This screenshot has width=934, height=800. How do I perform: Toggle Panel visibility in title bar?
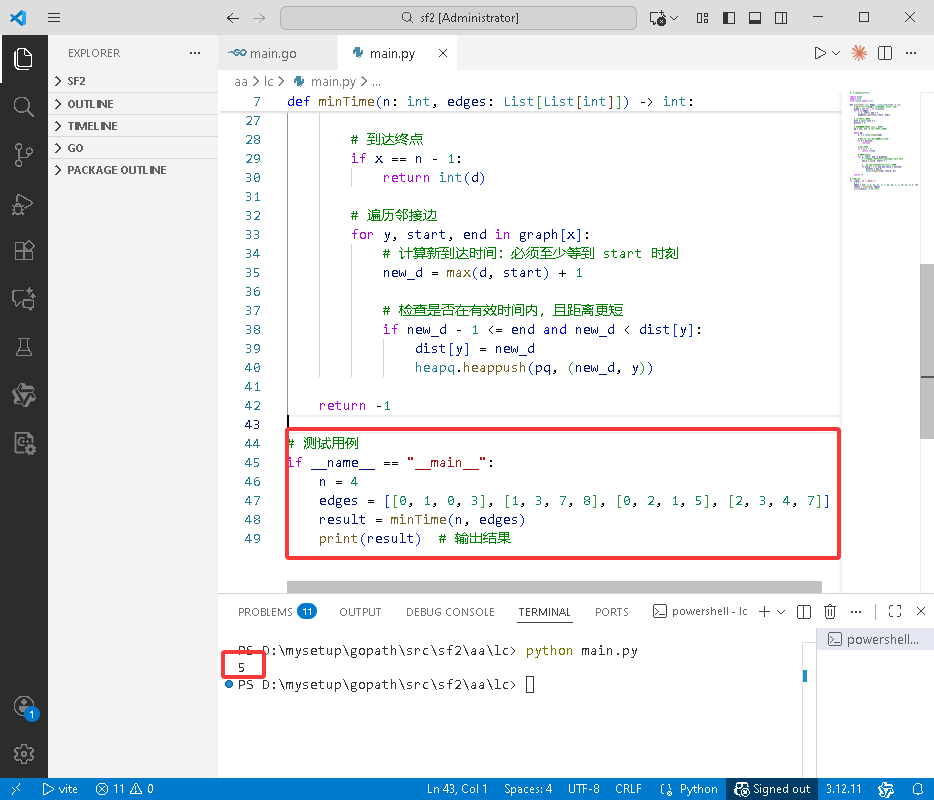click(x=755, y=18)
